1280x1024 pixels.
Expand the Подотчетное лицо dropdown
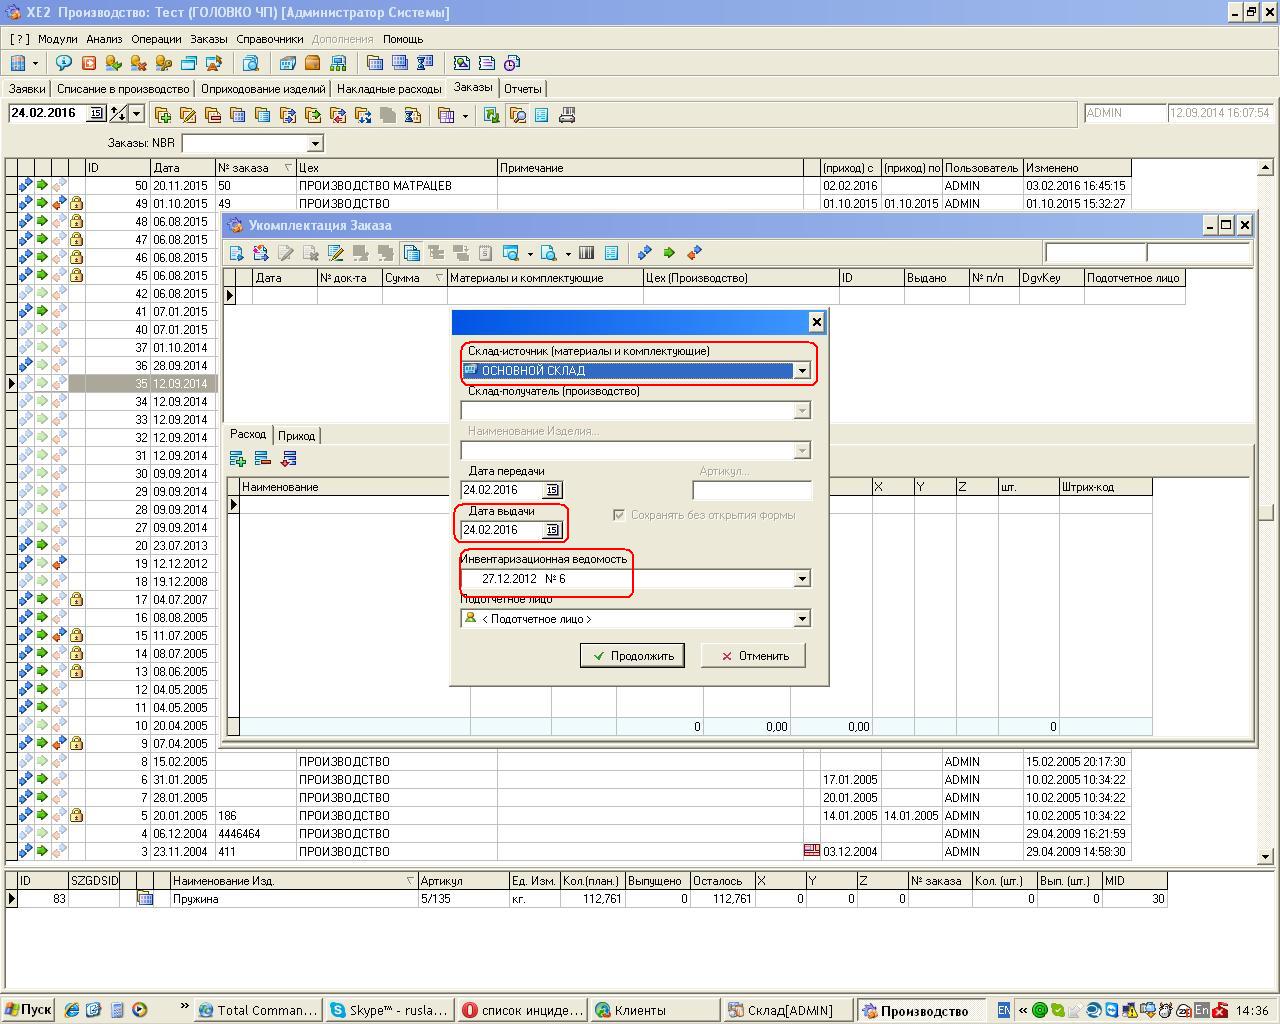click(x=801, y=619)
